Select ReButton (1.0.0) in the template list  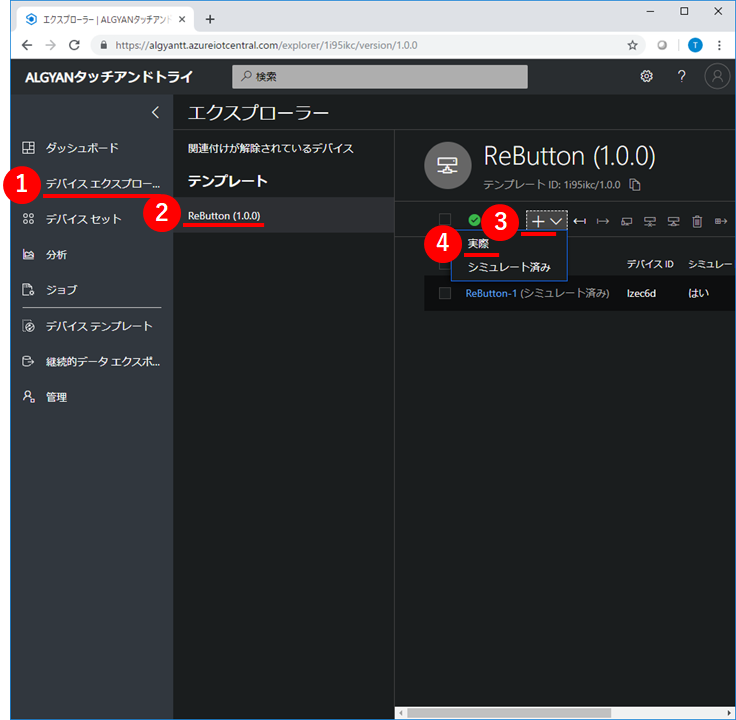284,215
